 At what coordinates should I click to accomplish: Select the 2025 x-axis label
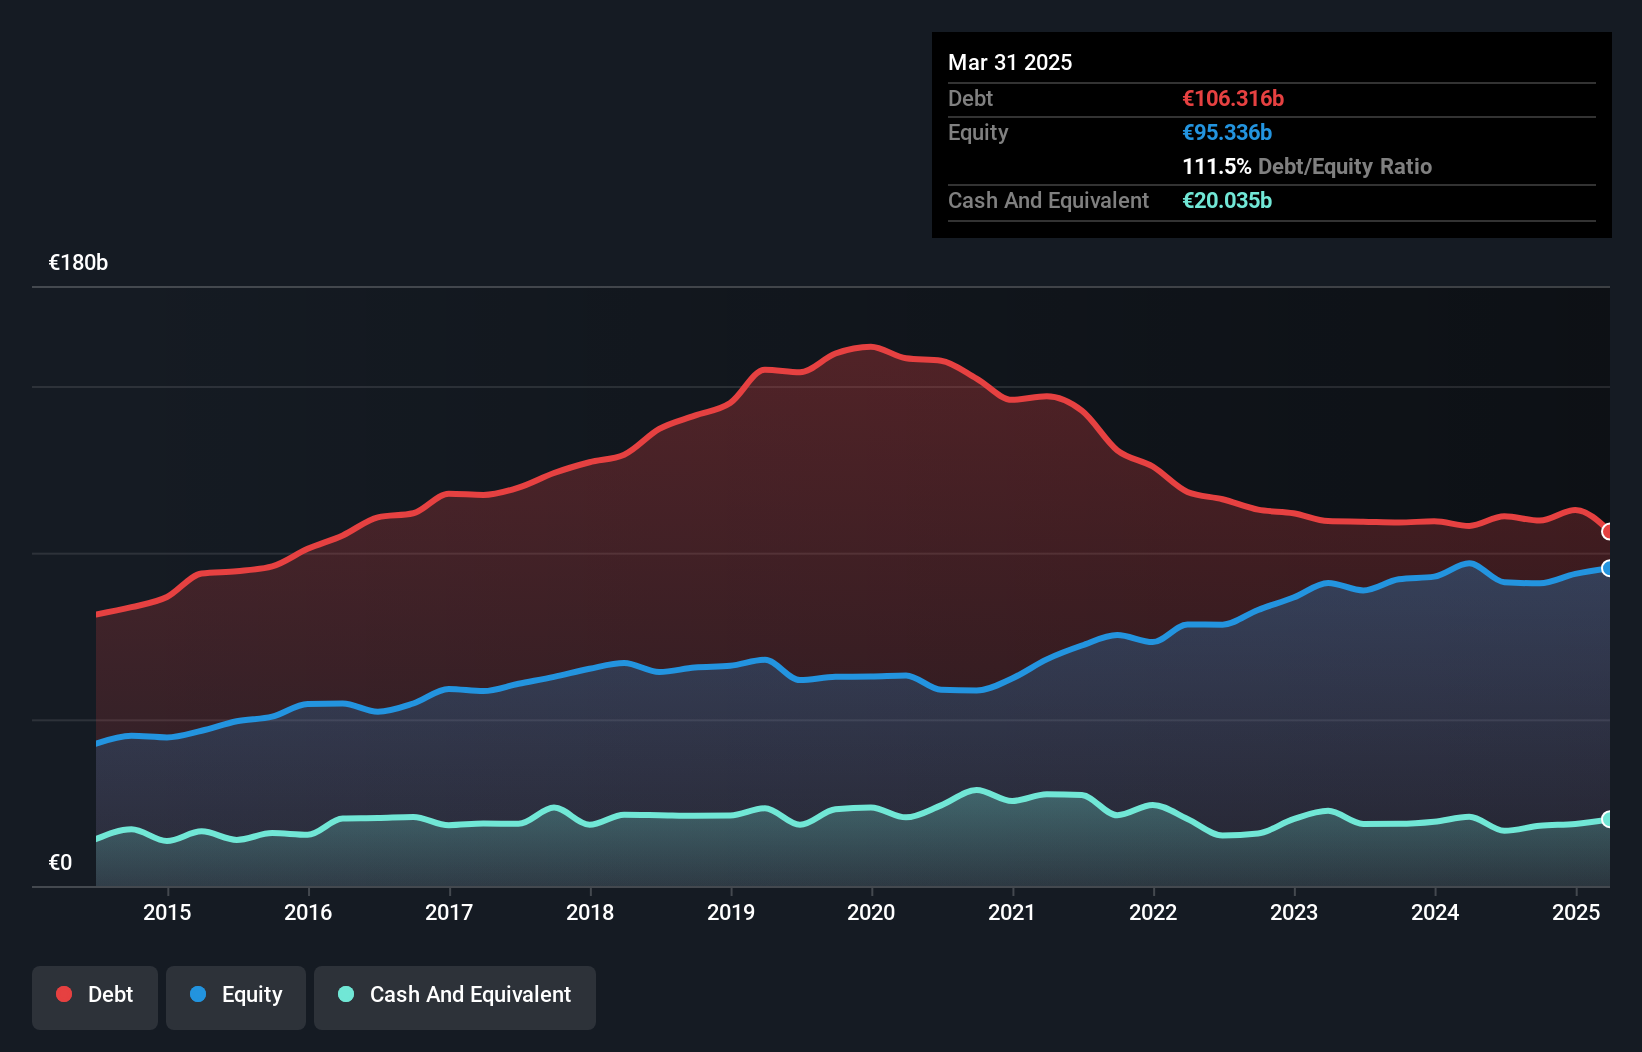pos(1576,912)
